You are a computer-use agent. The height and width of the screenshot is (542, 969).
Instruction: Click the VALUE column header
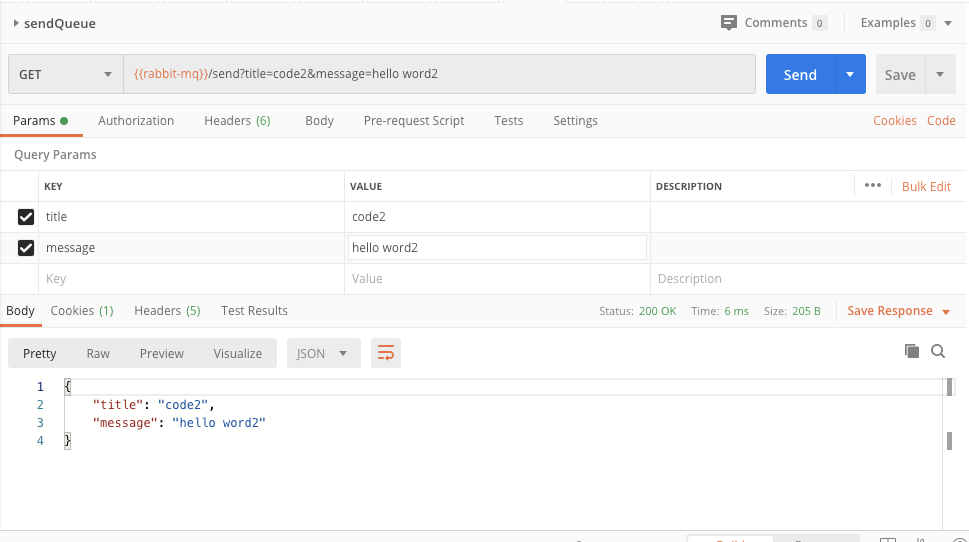(x=366, y=187)
